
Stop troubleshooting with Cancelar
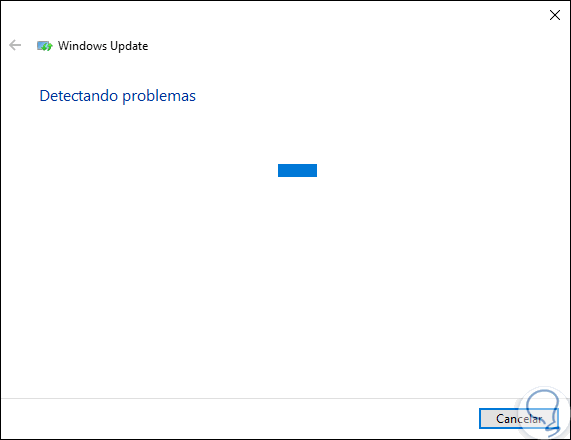click(519, 419)
